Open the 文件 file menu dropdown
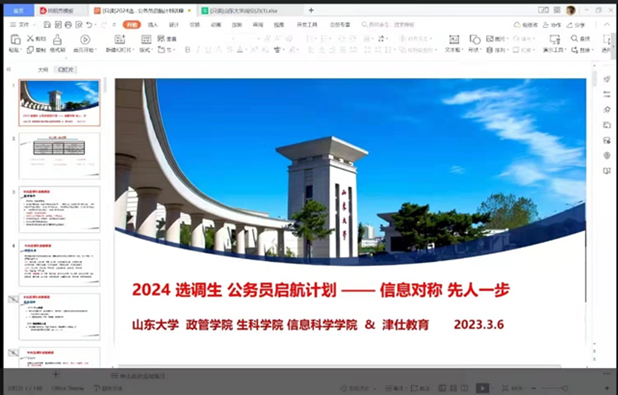Screen dimensions: 618x395 (23, 25)
